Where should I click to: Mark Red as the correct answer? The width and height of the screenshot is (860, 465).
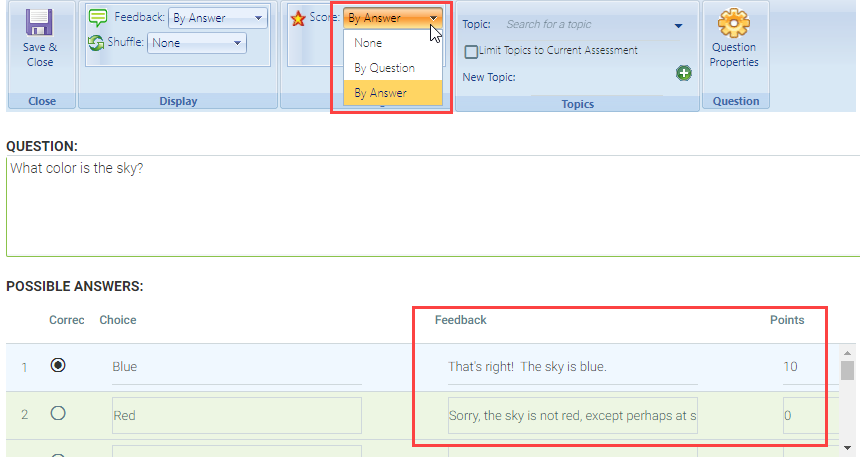[58, 413]
